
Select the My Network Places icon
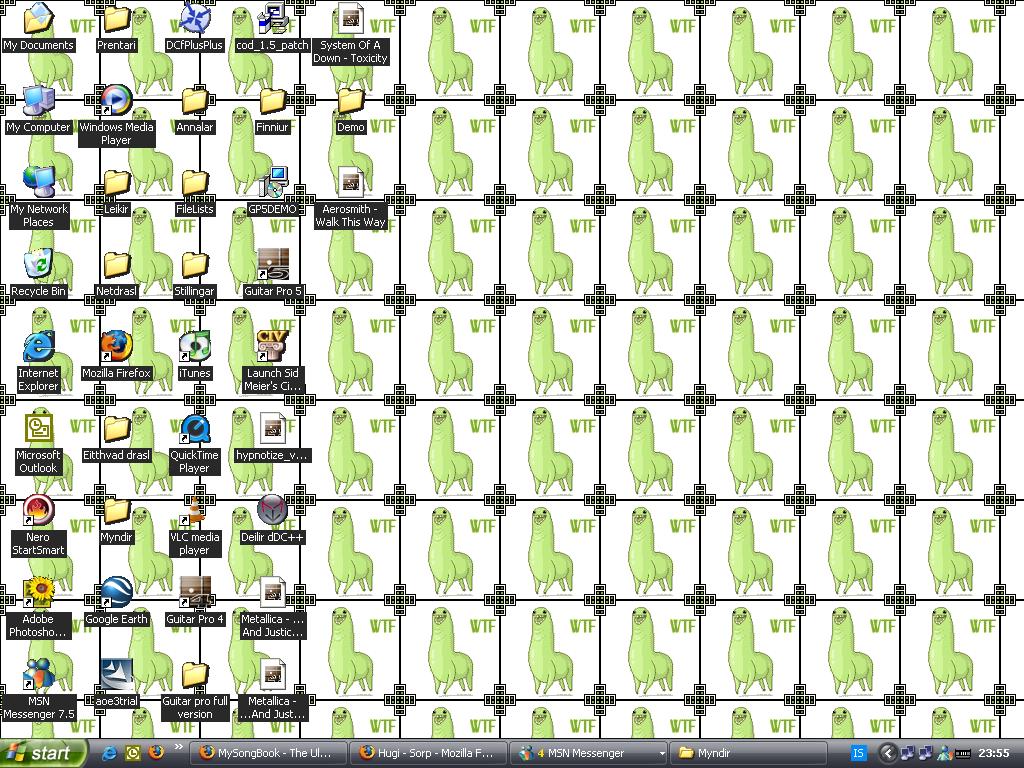39,197
